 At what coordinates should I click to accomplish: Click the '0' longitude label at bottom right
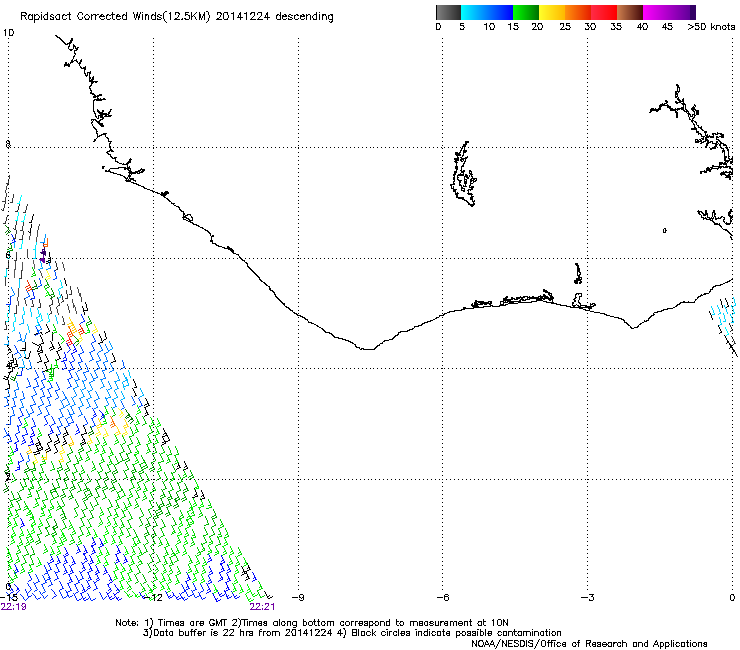pyautogui.click(x=732, y=597)
